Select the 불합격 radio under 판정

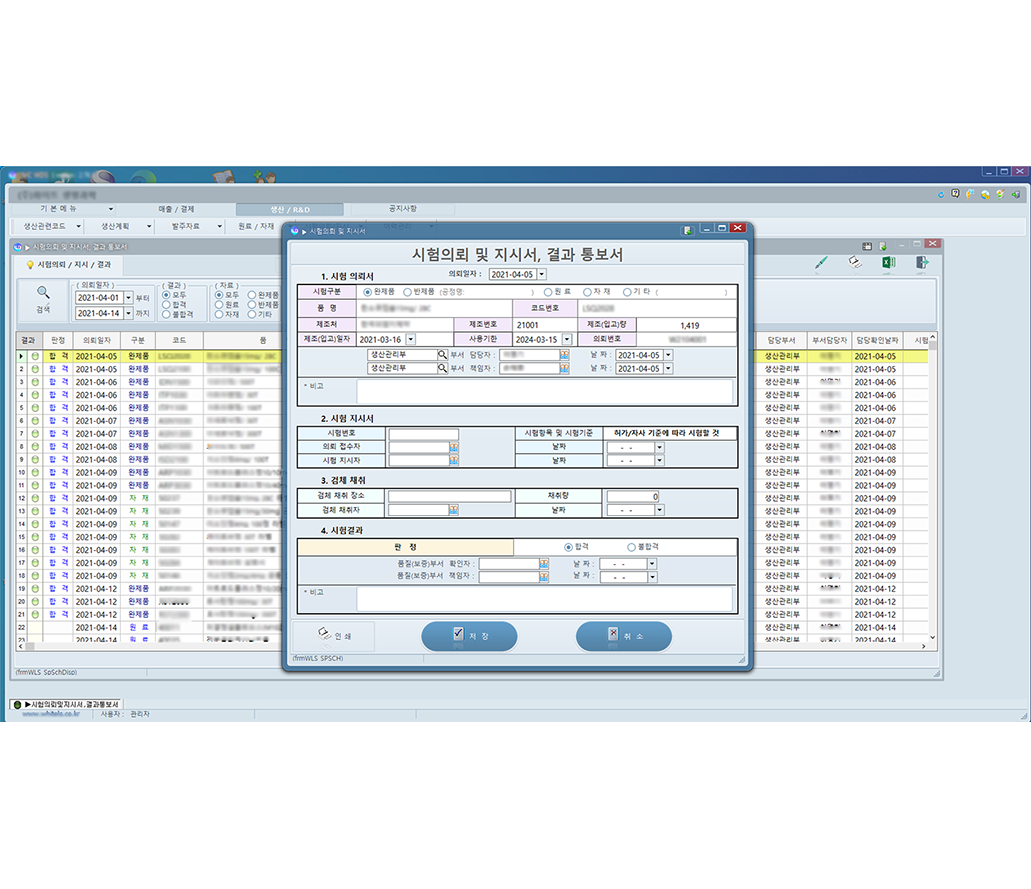pos(631,547)
